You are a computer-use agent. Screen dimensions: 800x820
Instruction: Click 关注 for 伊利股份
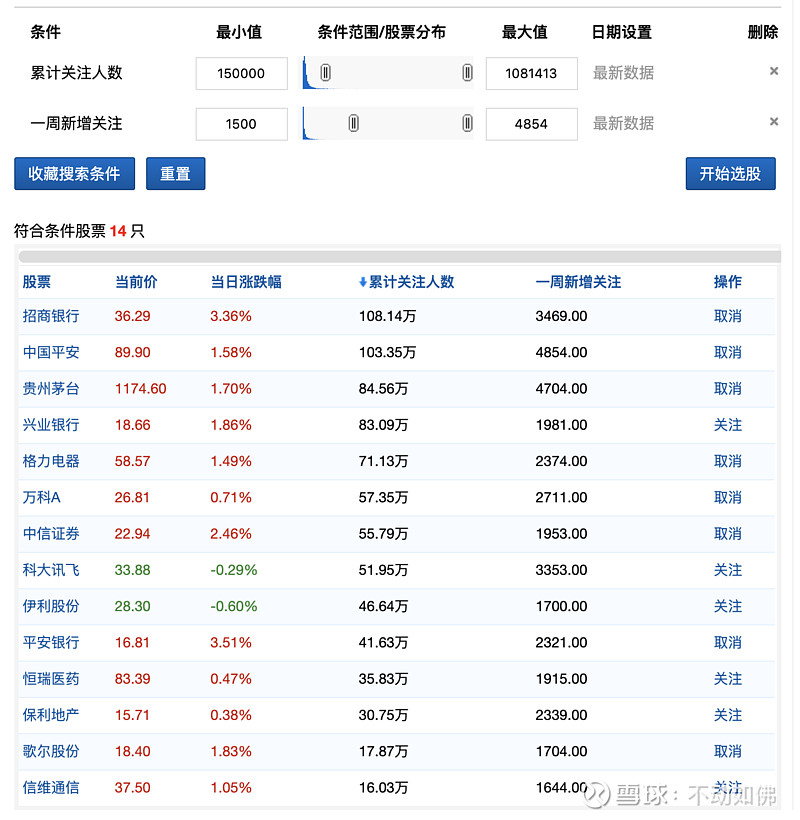(728, 606)
